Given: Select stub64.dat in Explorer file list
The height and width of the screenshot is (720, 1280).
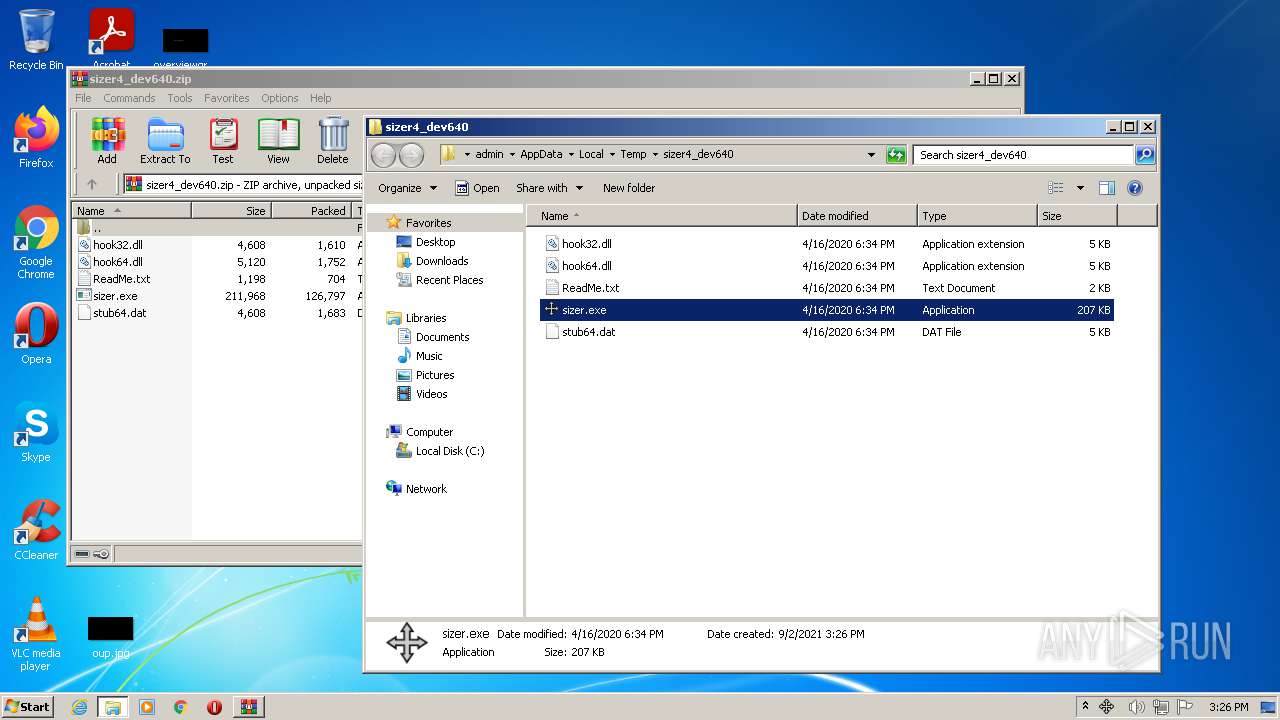Looking at the screenshot, I should point(588,332).
